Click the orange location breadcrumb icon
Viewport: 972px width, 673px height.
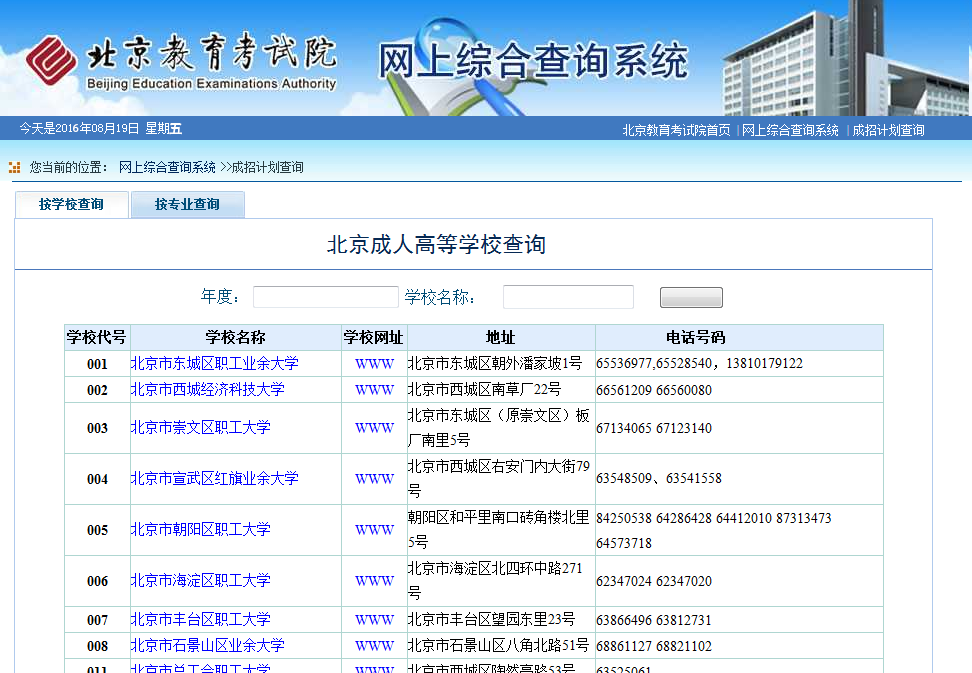(14, 167)
